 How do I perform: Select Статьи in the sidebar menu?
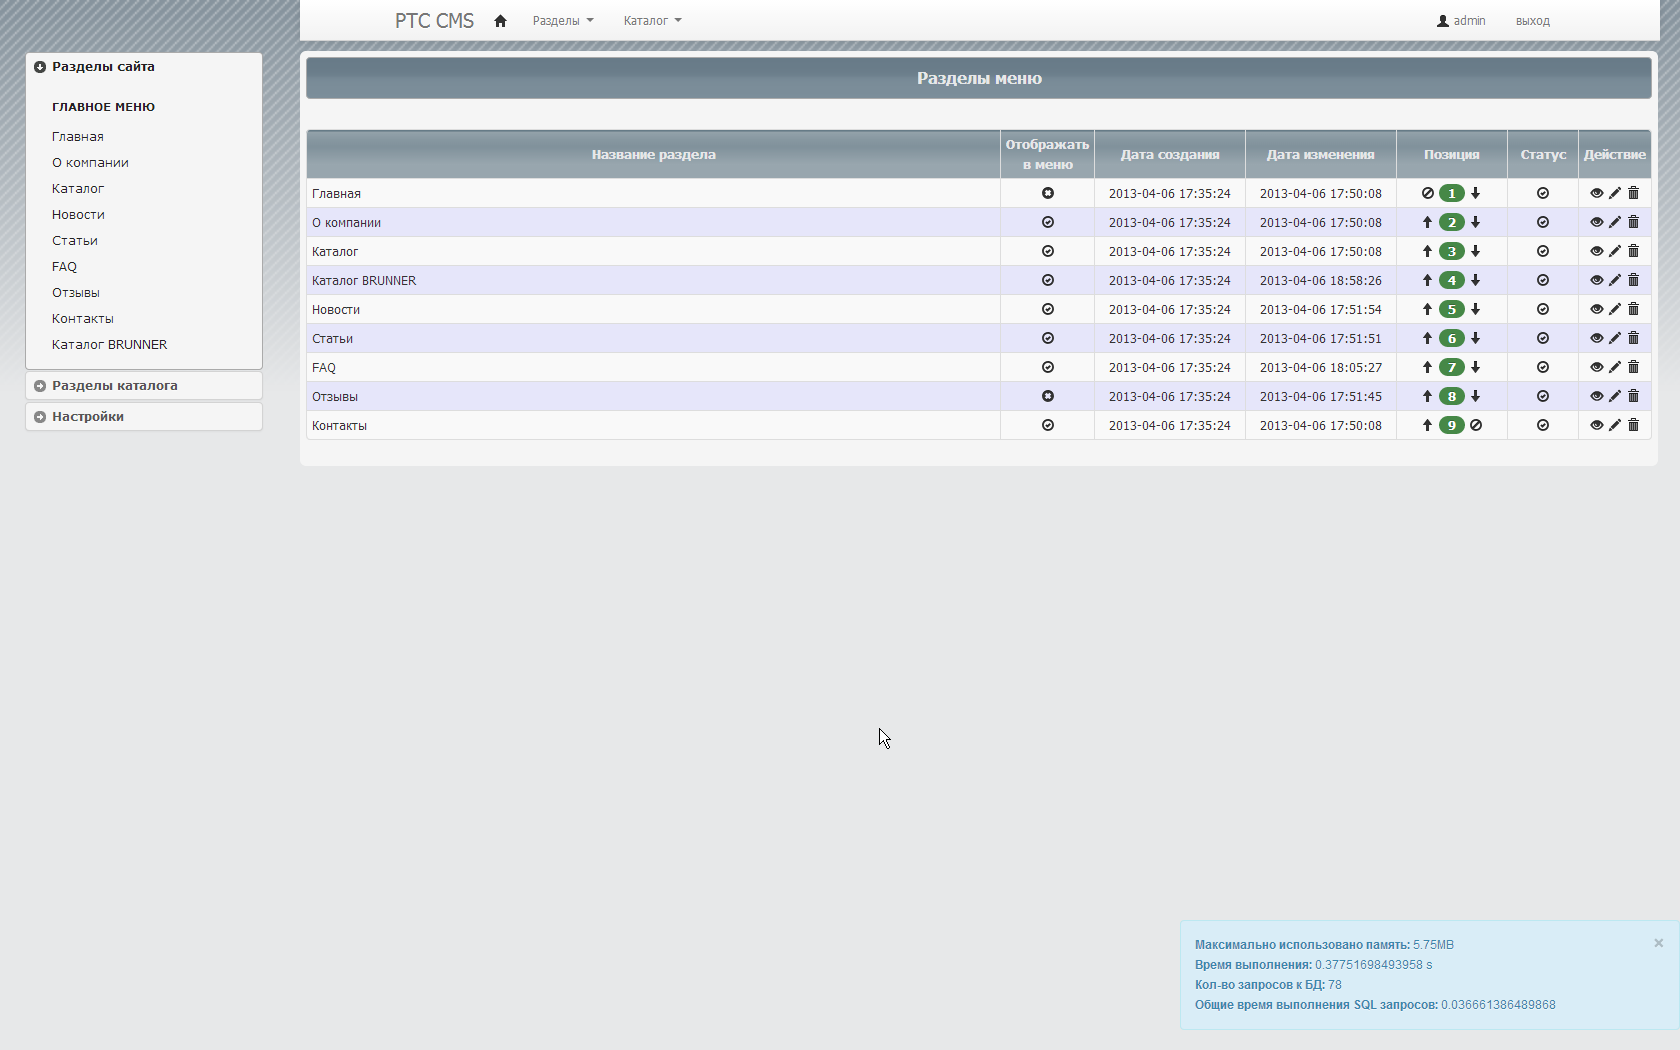(75, 241)
